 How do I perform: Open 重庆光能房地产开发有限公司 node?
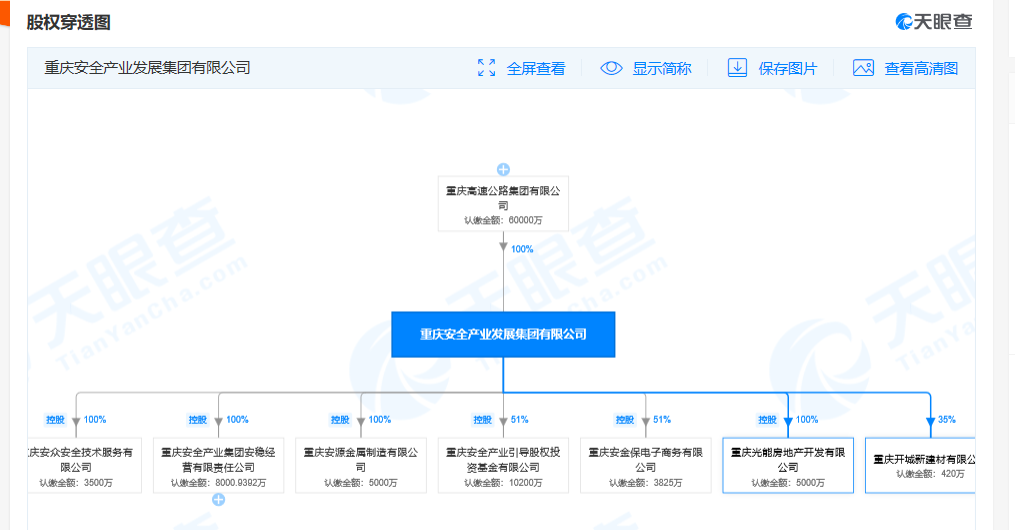coord(788,465)
